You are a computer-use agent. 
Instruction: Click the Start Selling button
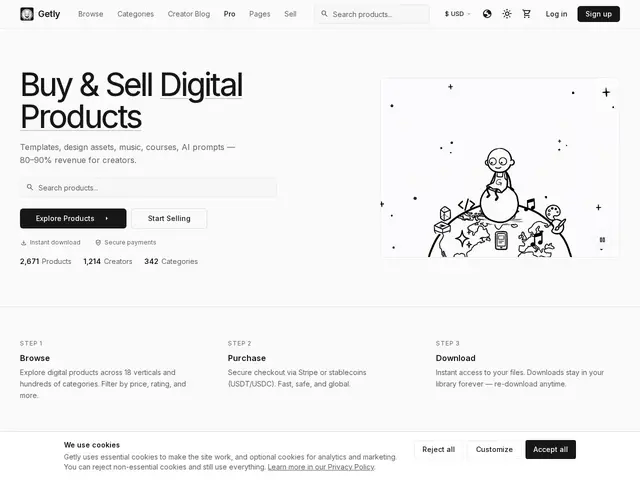[x=169, y=218]
